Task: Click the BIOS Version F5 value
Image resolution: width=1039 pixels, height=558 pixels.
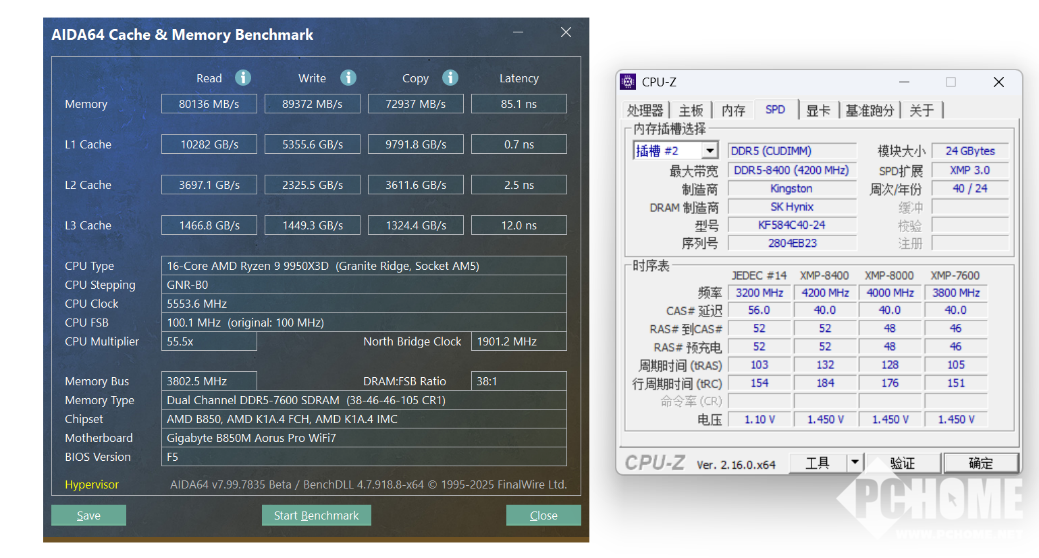Action: (364, 457)
